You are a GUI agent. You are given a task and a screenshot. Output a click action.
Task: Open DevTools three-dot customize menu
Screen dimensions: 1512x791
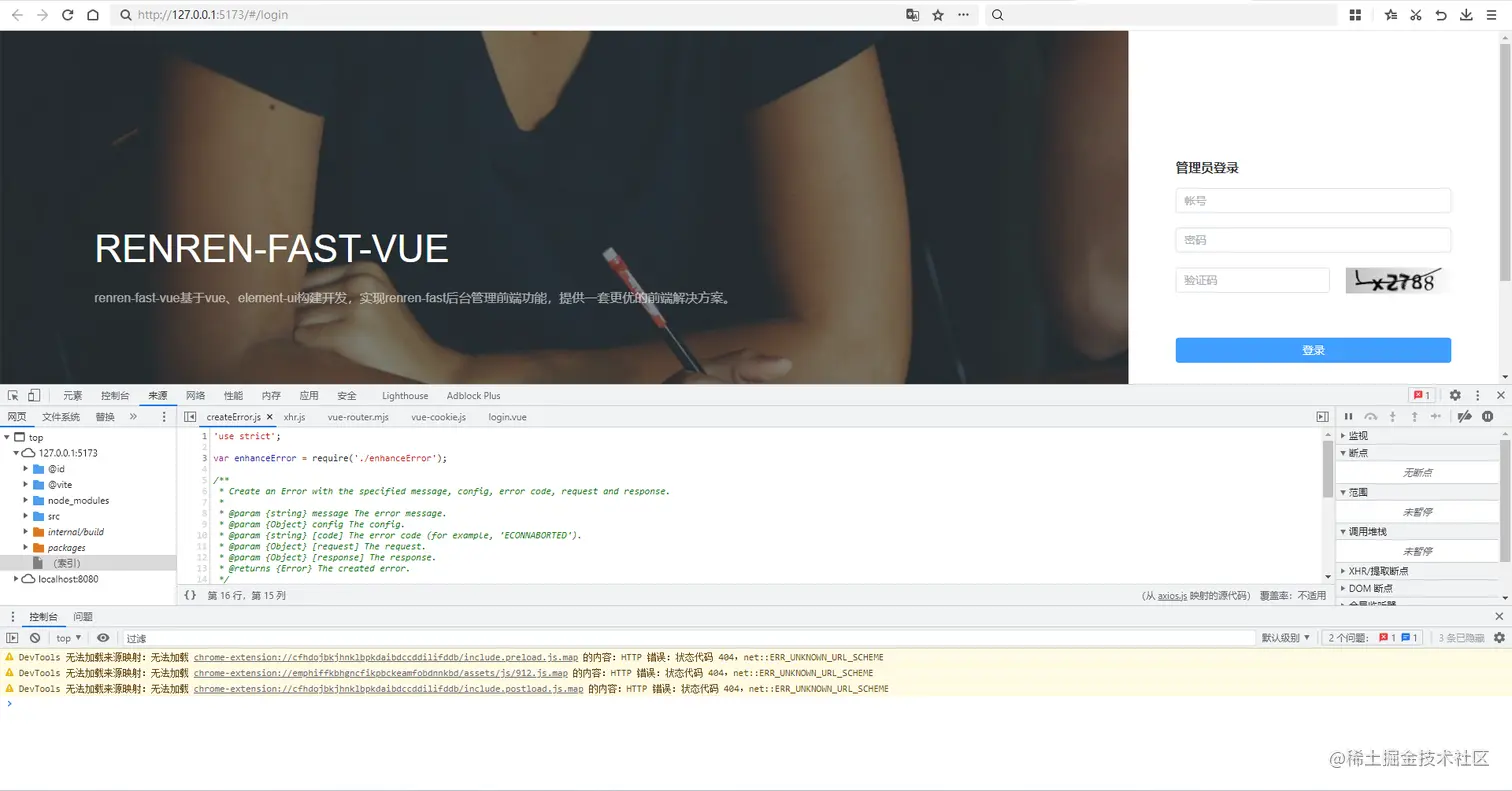click(x=1477, y=395)
